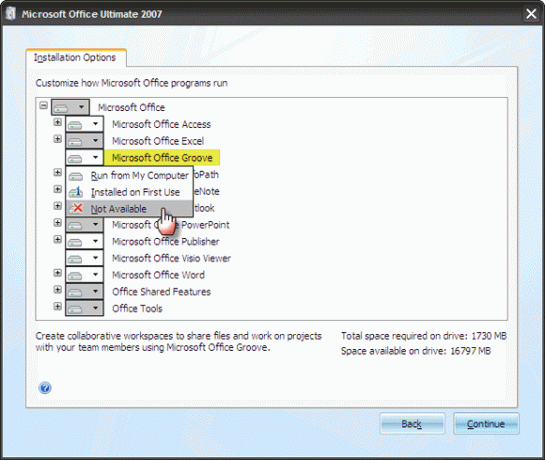Click drive icon next to Visio Viewer

(x=75, y=258)
